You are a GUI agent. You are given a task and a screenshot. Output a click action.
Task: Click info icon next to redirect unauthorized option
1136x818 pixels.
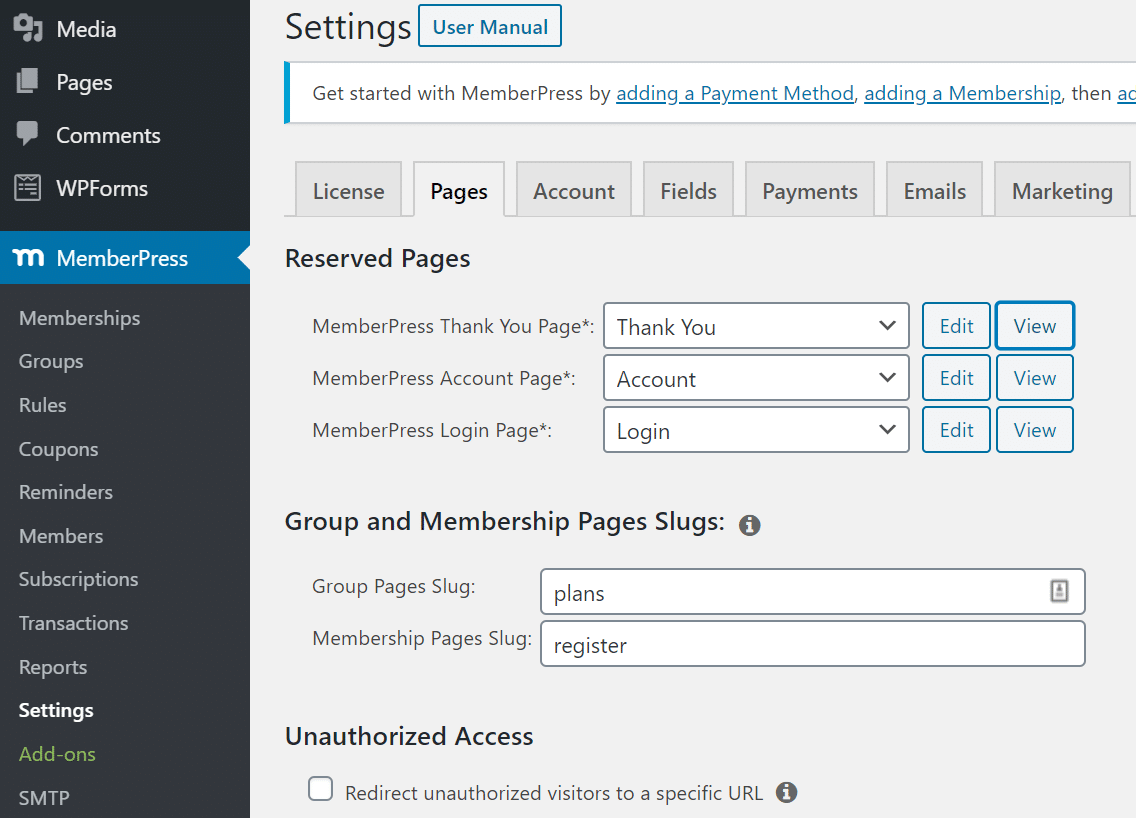click(787, 792)
